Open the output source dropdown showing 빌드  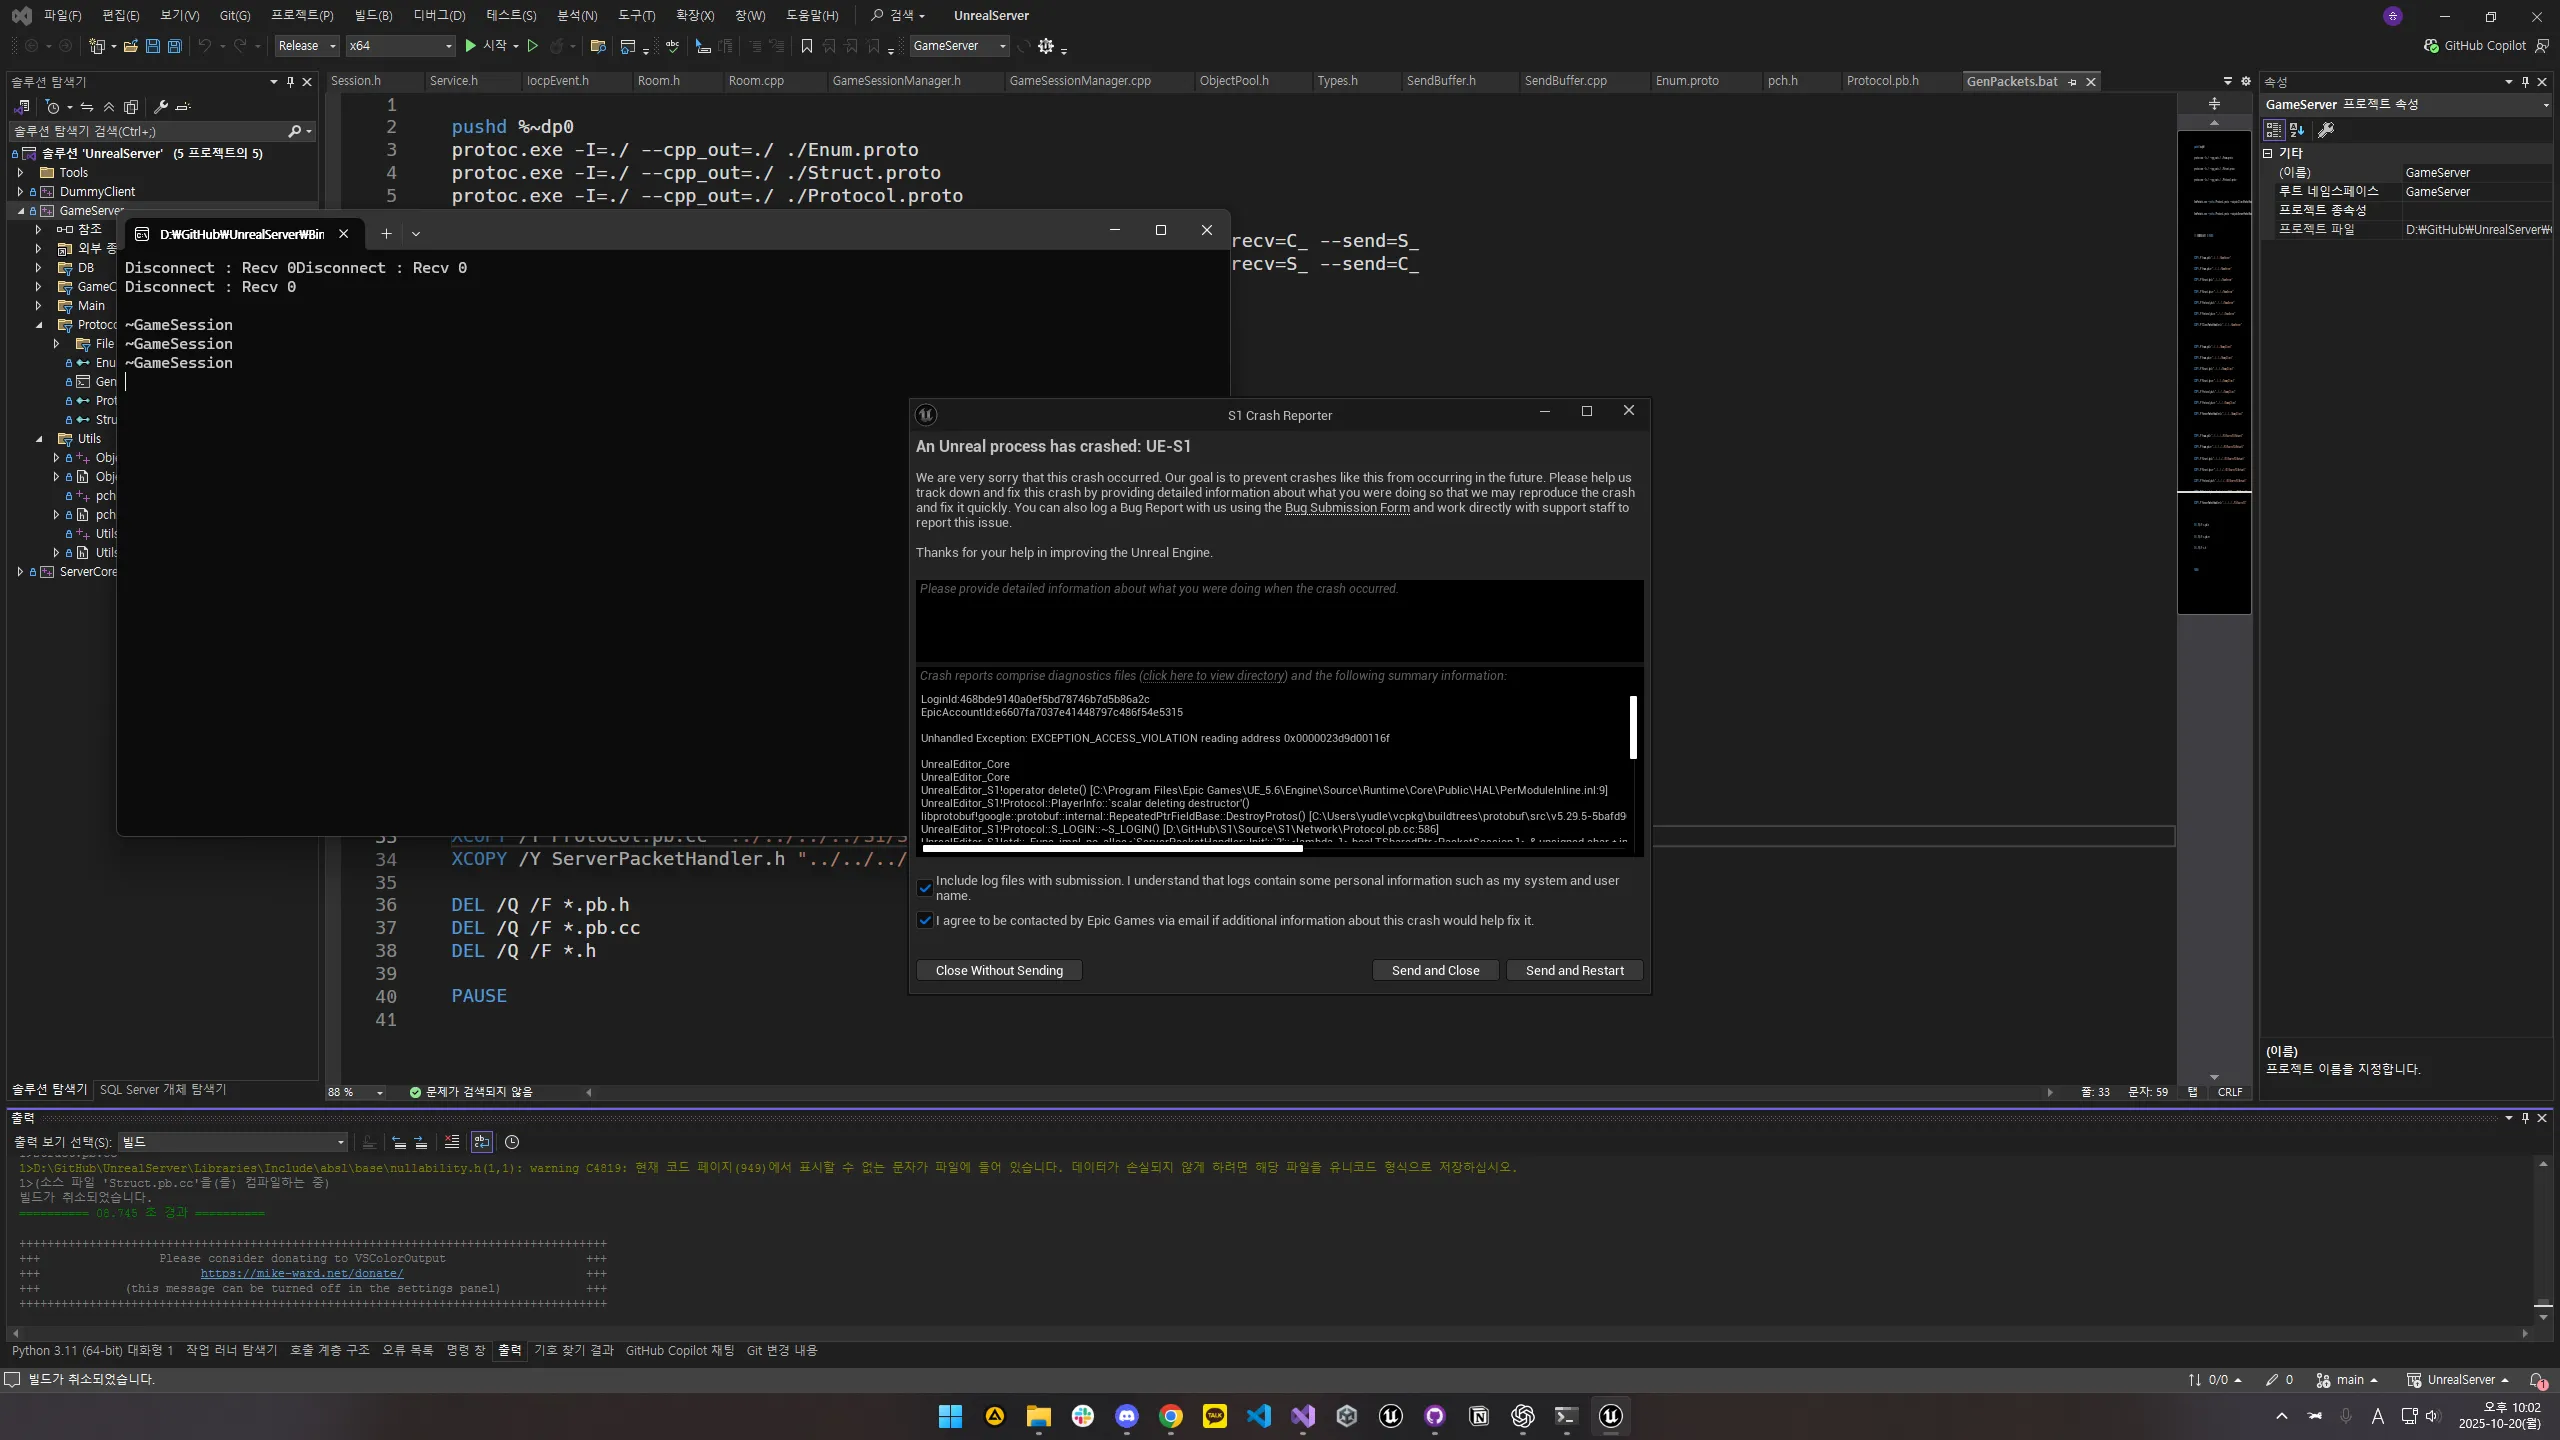[x=232, y=1142]
